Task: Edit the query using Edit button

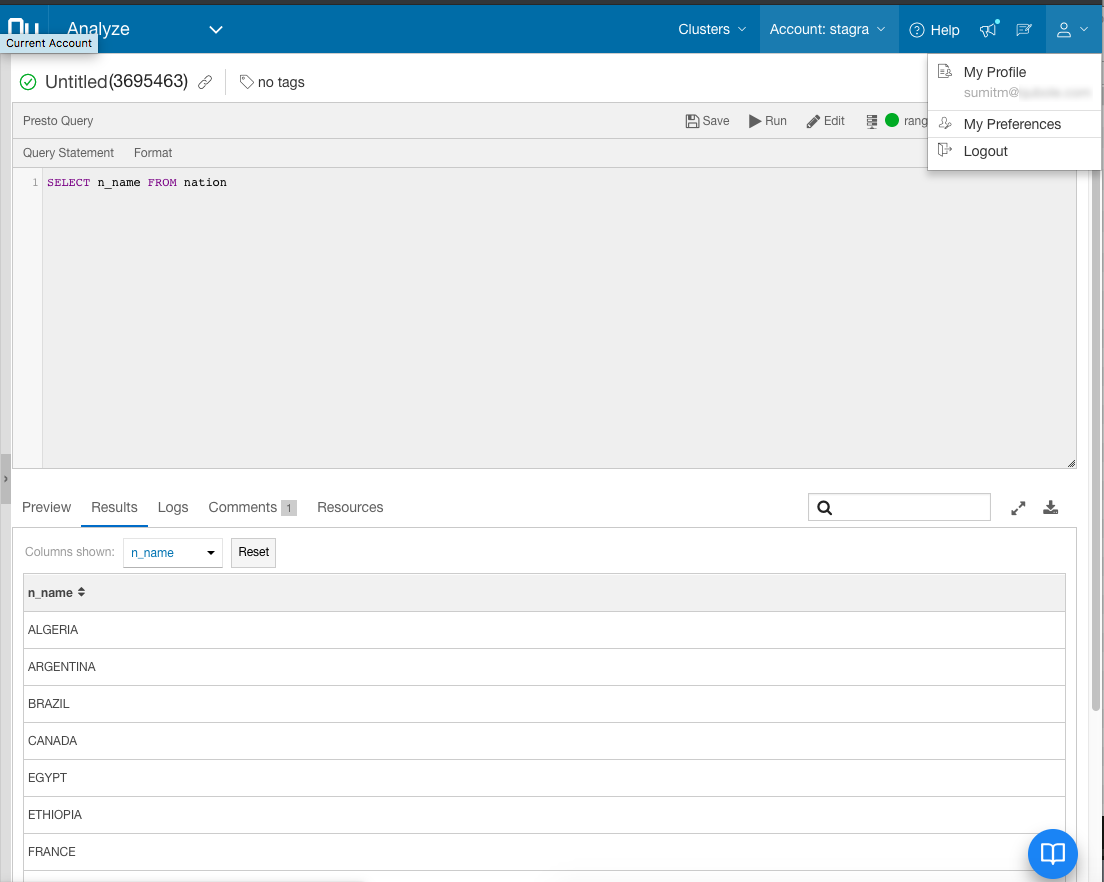Action: tap(825, 121)
